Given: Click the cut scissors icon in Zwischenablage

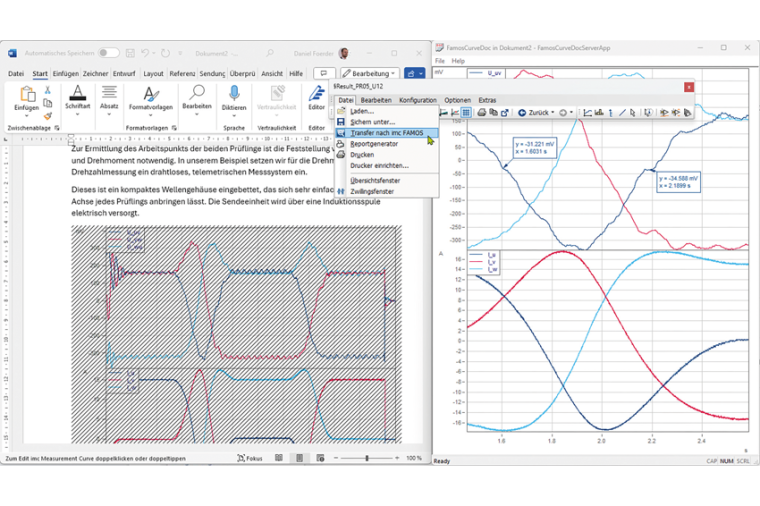Looking at the screenshot, I should (x=47, y=89).
